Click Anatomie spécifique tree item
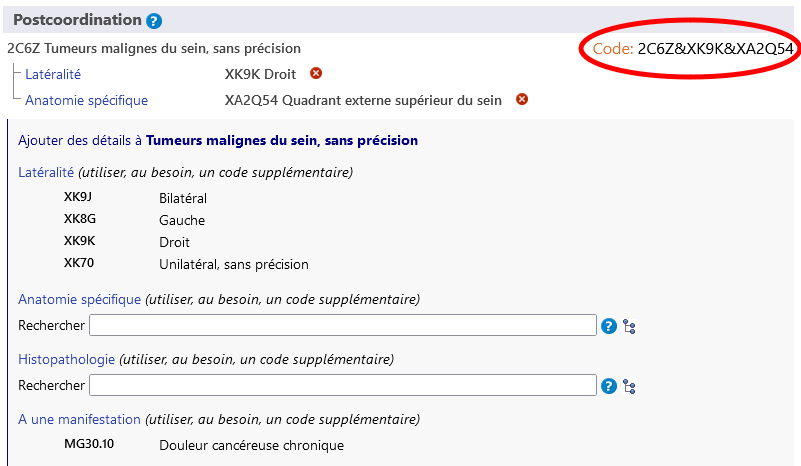801x466 pixels. click(86, 100)
